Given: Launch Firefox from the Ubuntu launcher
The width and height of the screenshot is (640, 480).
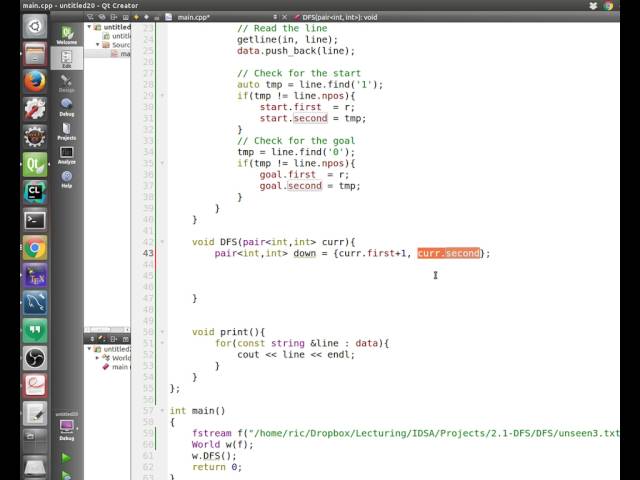Looking at the screenshot, I should click(35, 81).
